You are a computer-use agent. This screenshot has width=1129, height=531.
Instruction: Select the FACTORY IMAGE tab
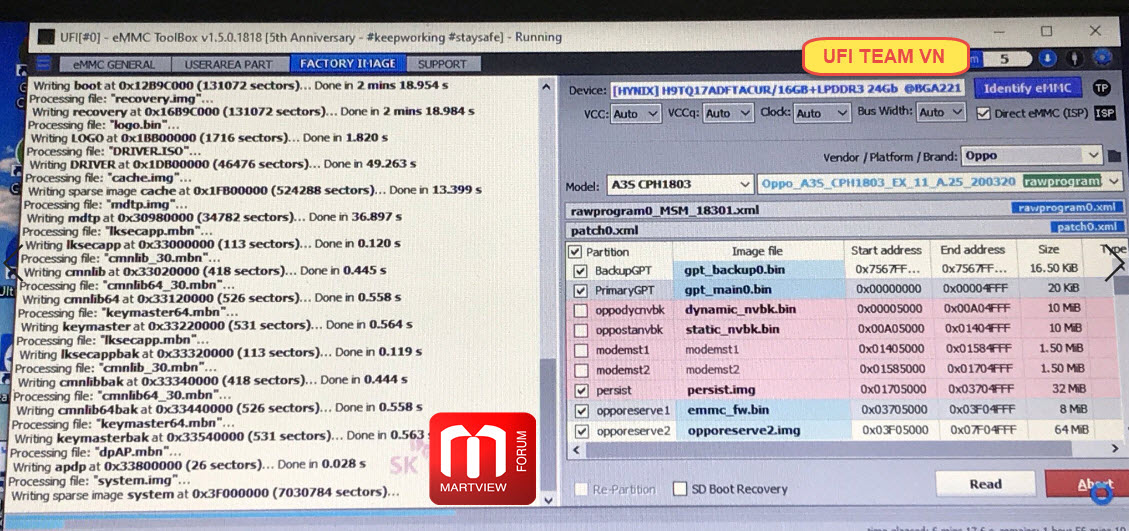click(348, 63)
